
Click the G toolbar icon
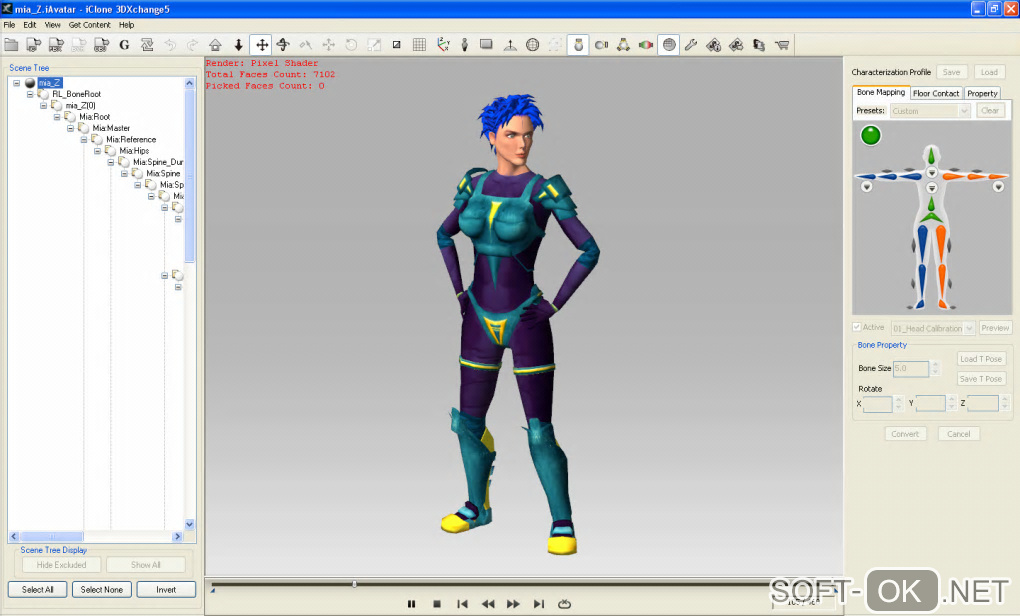[x=124, y=45]
